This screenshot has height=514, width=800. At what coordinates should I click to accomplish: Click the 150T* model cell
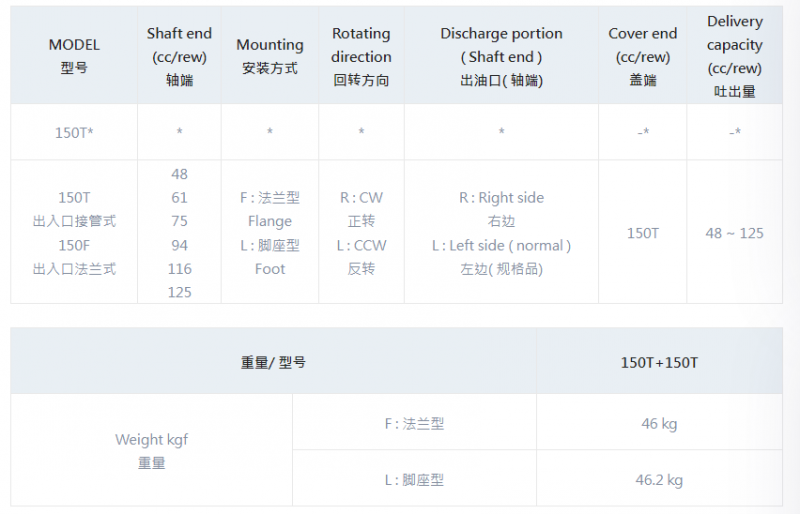point(74,133)
